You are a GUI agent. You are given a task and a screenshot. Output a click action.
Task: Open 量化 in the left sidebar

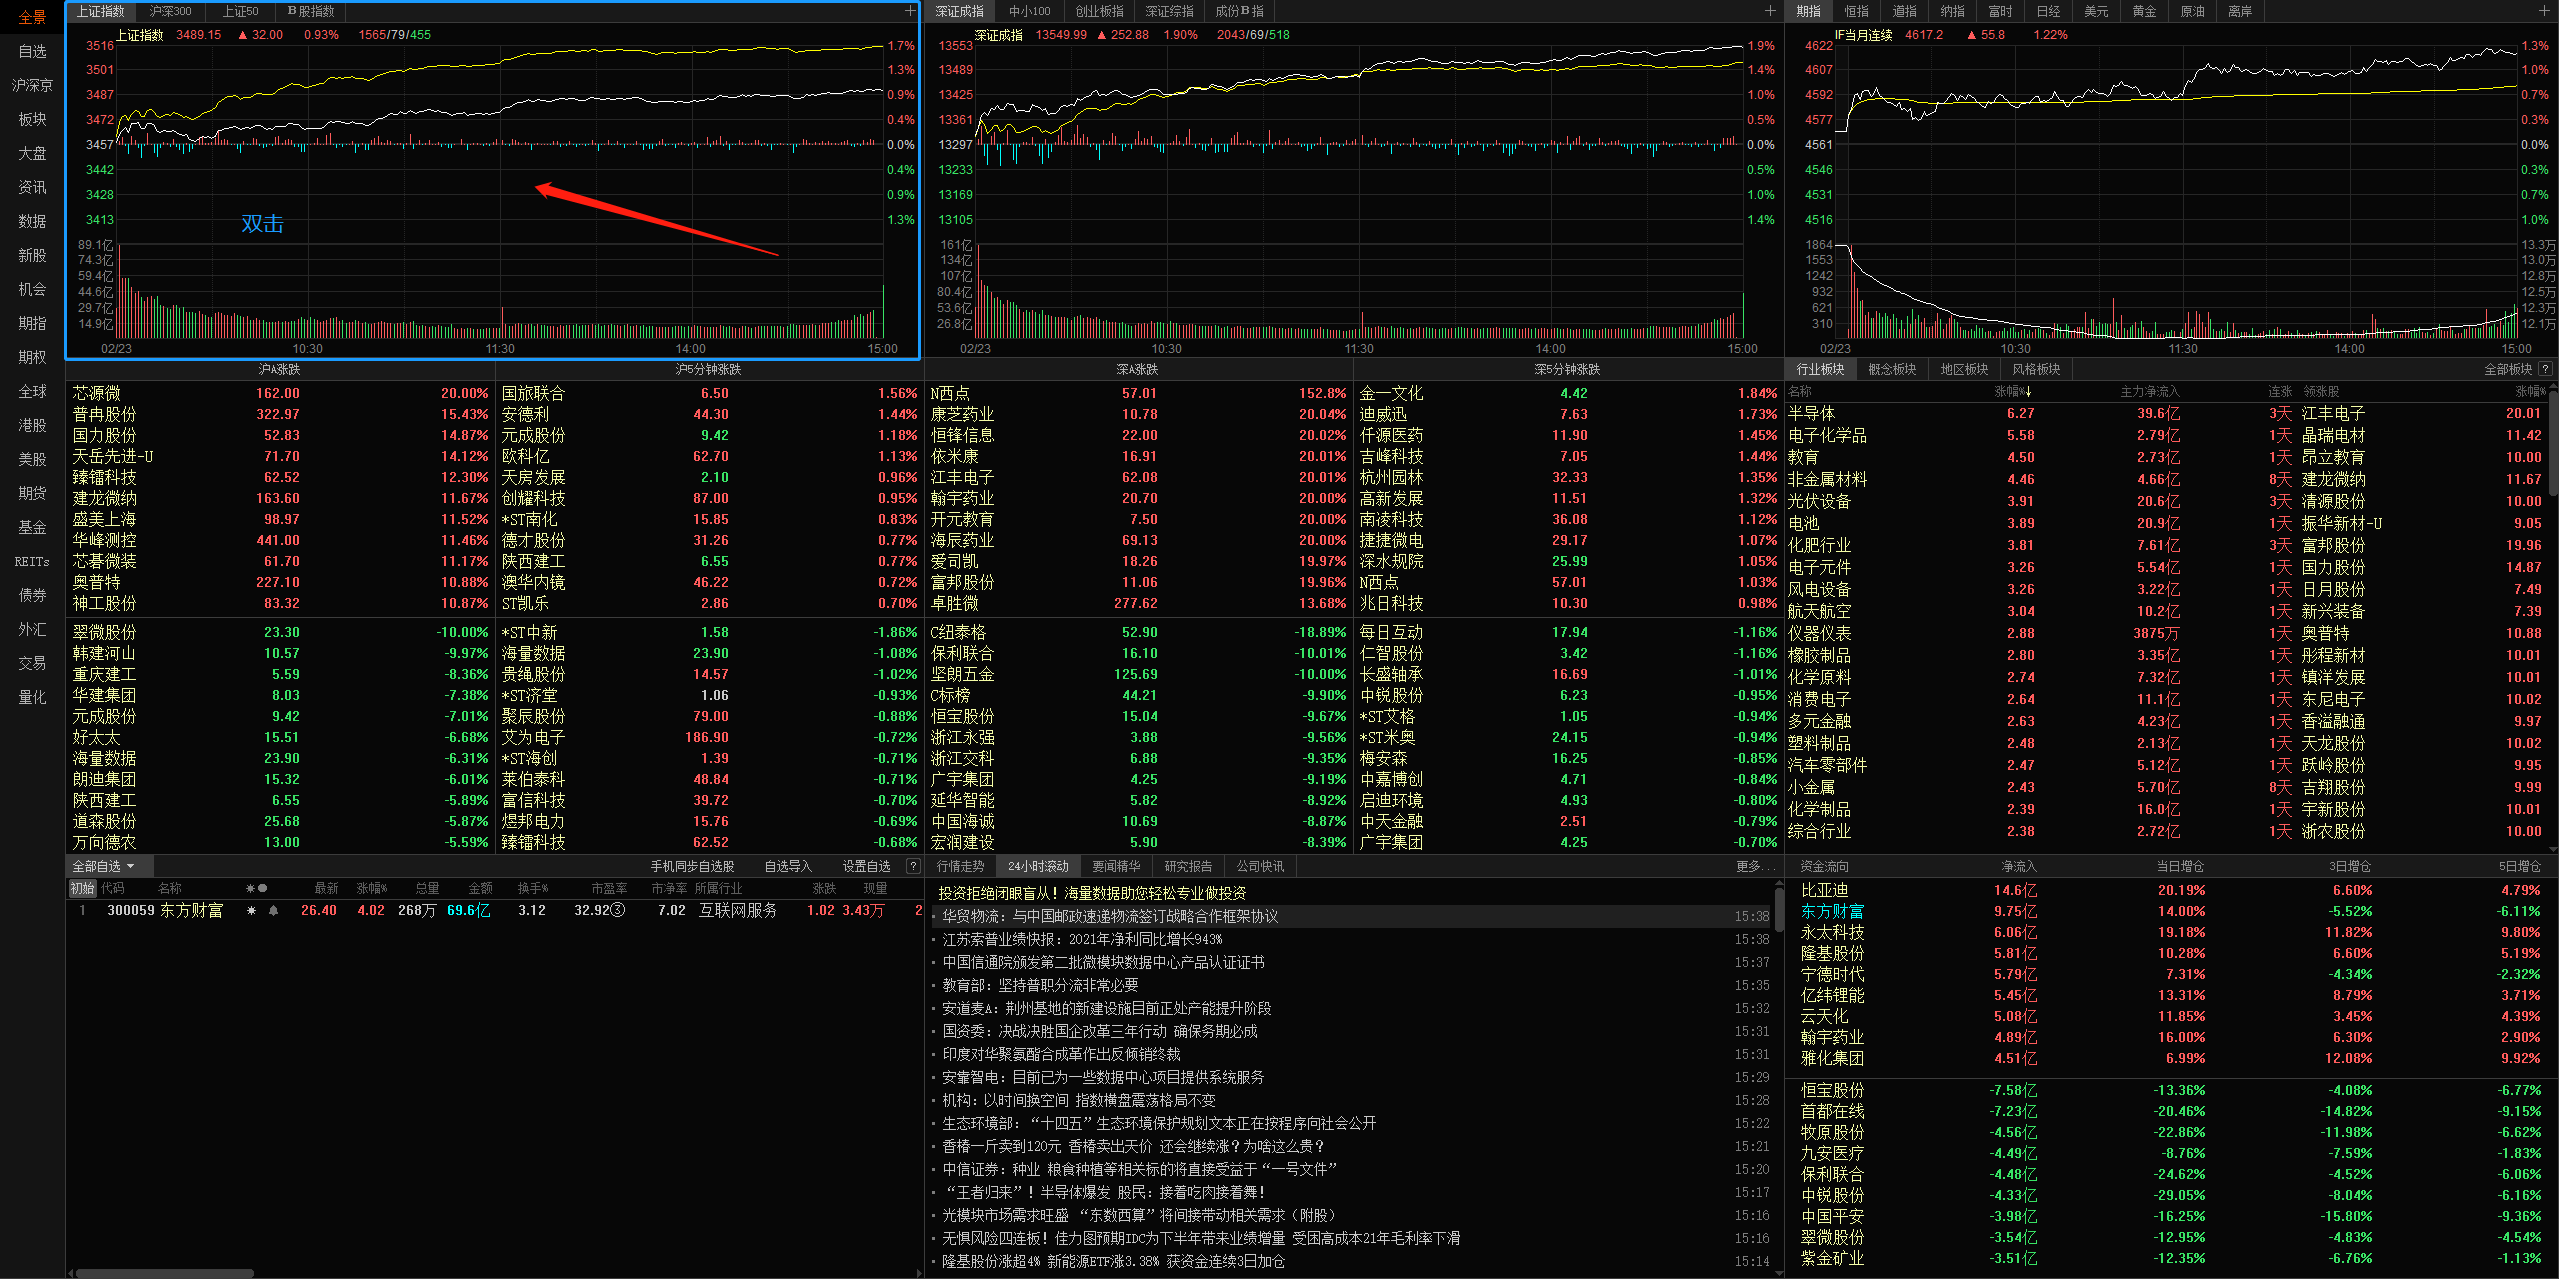32,697
